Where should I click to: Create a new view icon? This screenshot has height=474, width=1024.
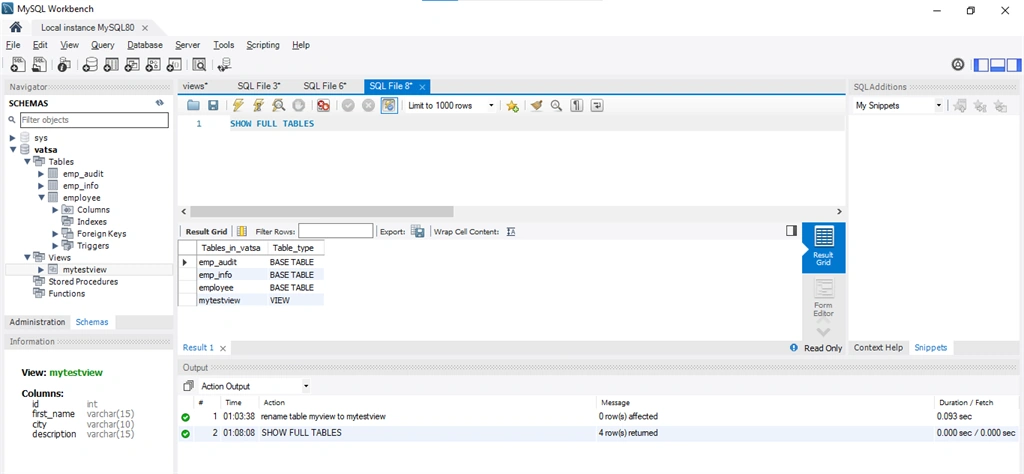[x=132, y=64]
